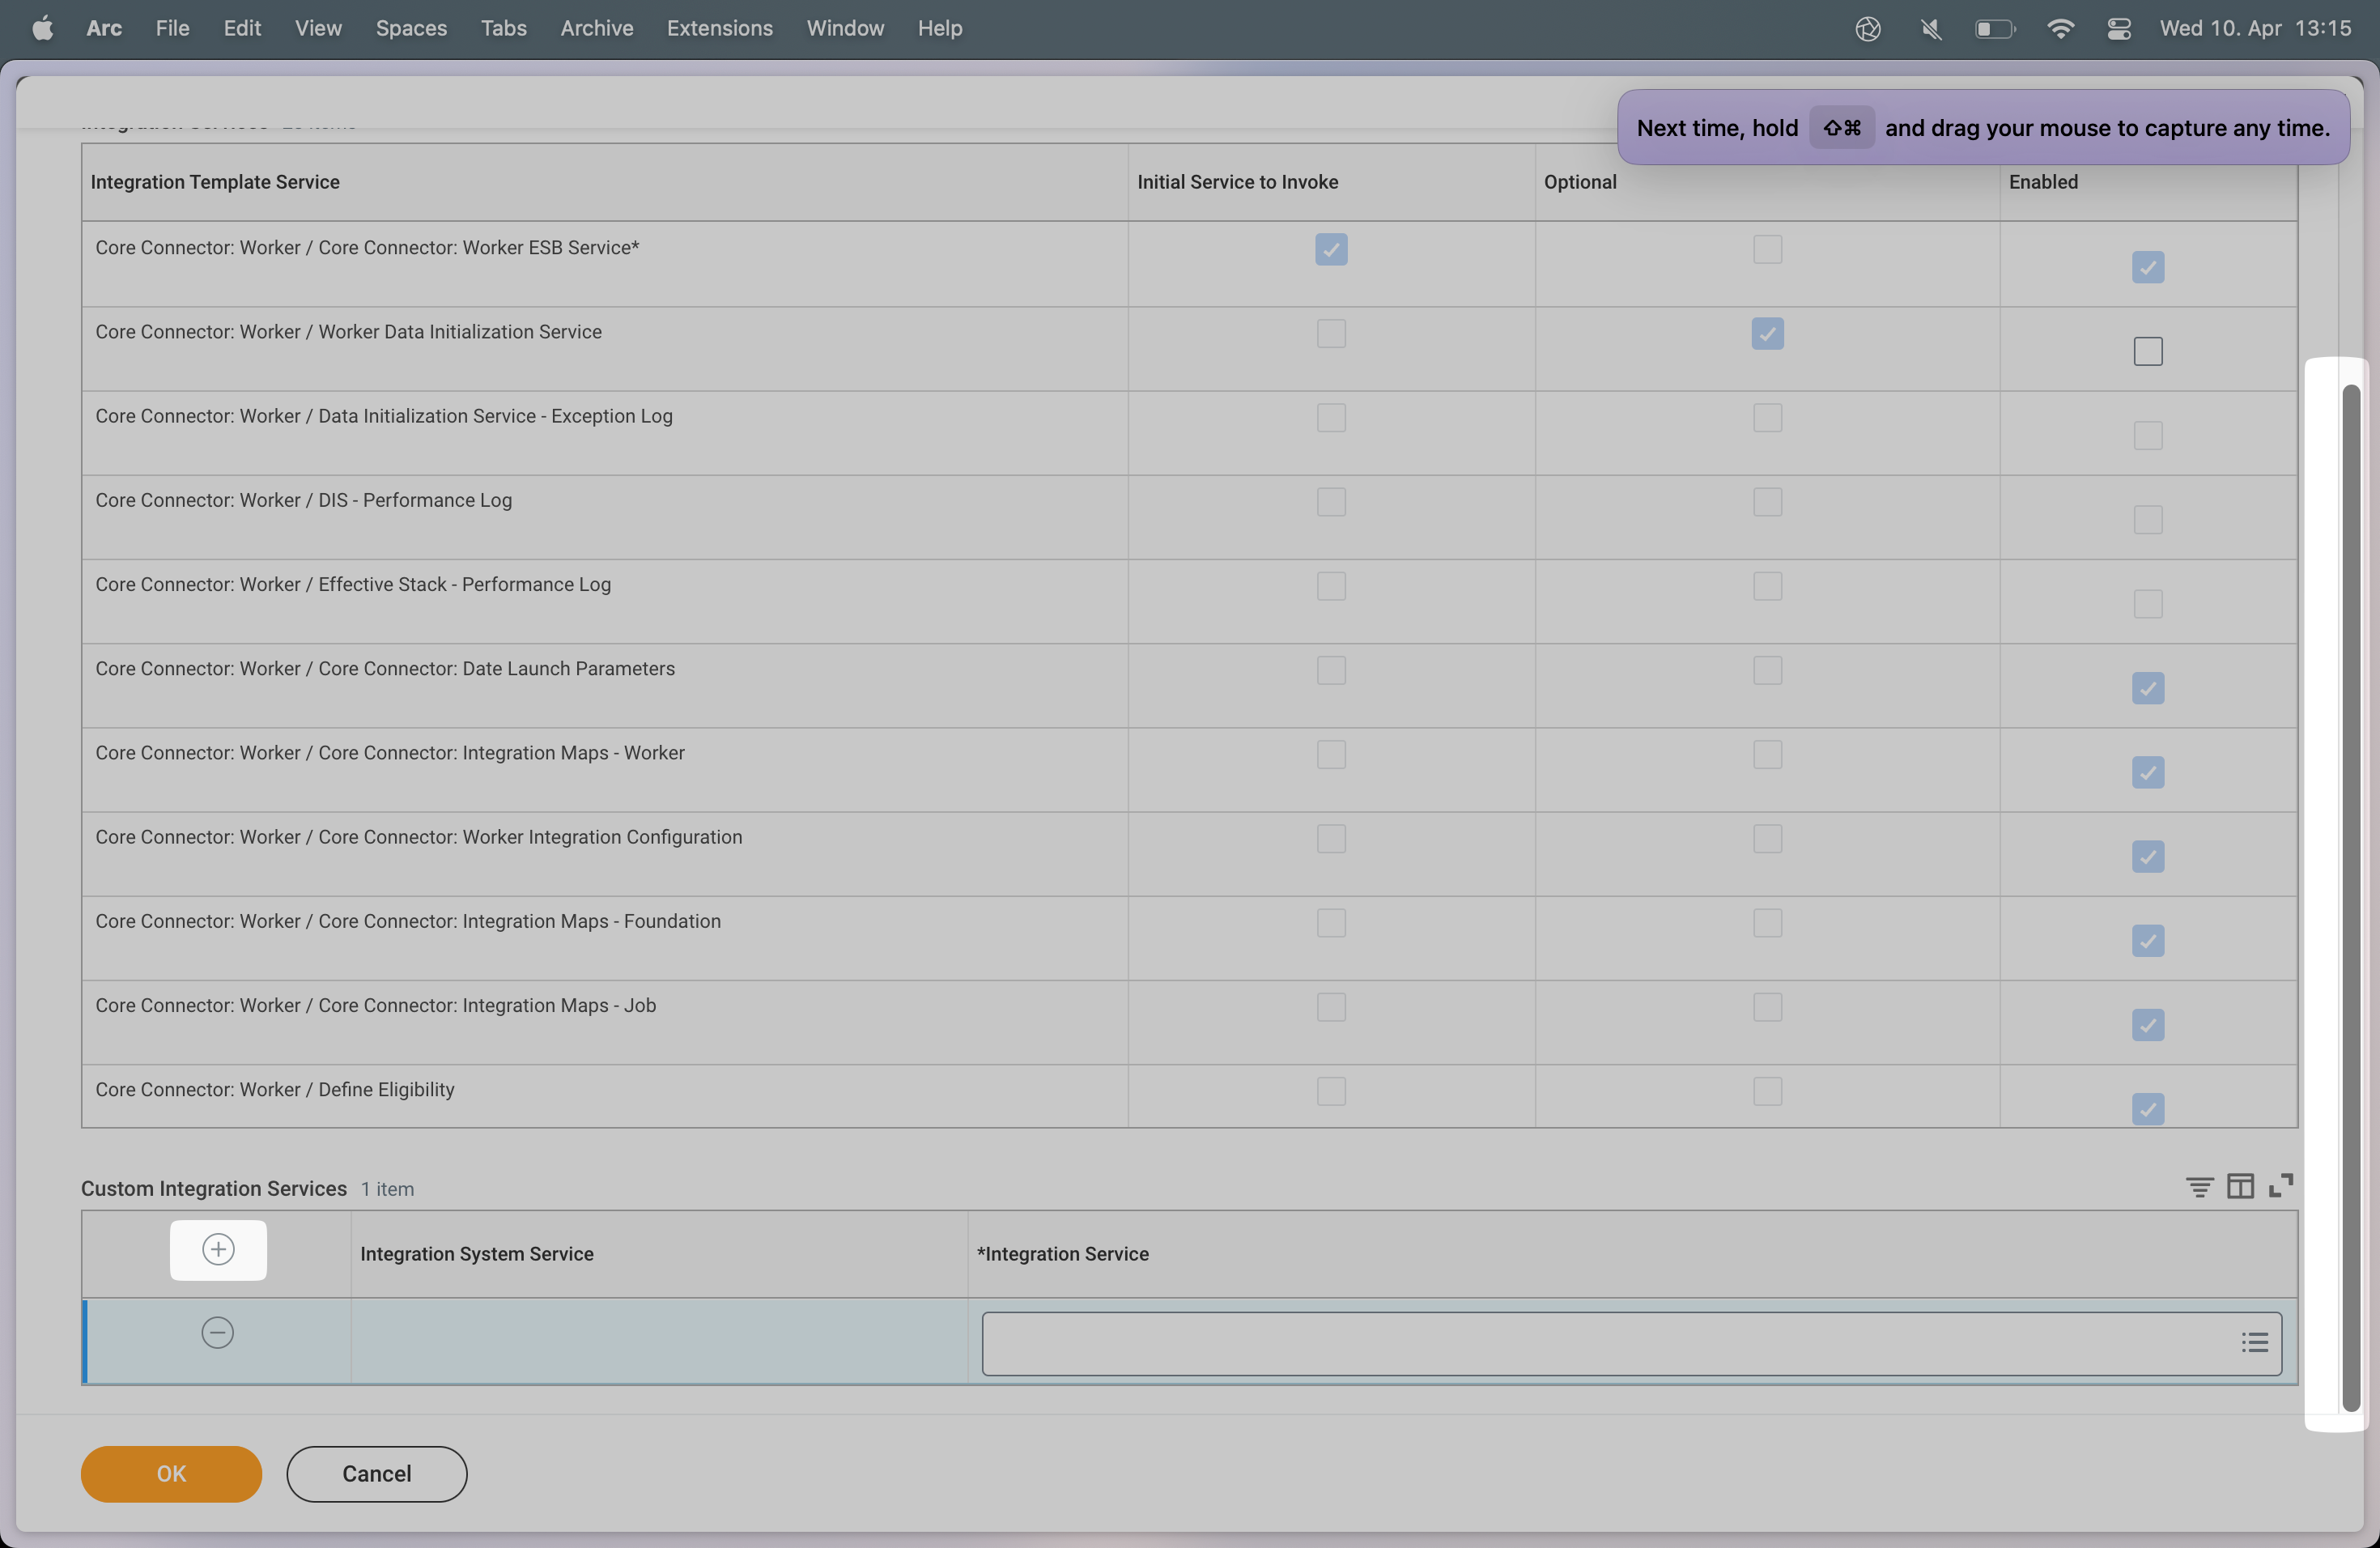Expand the Custom Integration Services table to fullscreen
2380x1548 pixels.
[x=2281, y=1186]
